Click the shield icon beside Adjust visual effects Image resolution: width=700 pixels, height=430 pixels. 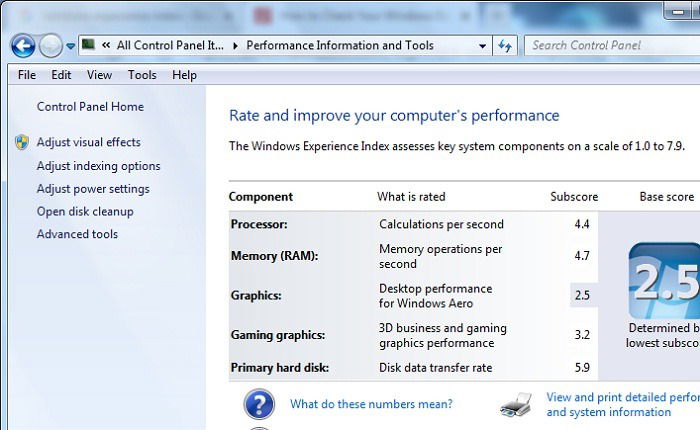point(22,142)
